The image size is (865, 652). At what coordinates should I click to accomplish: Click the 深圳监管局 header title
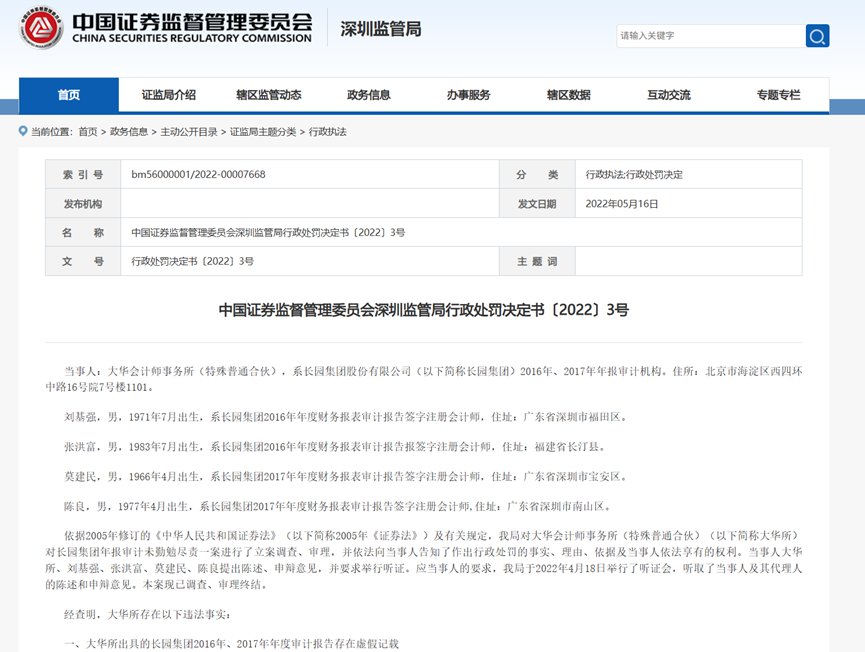(381, 29)
